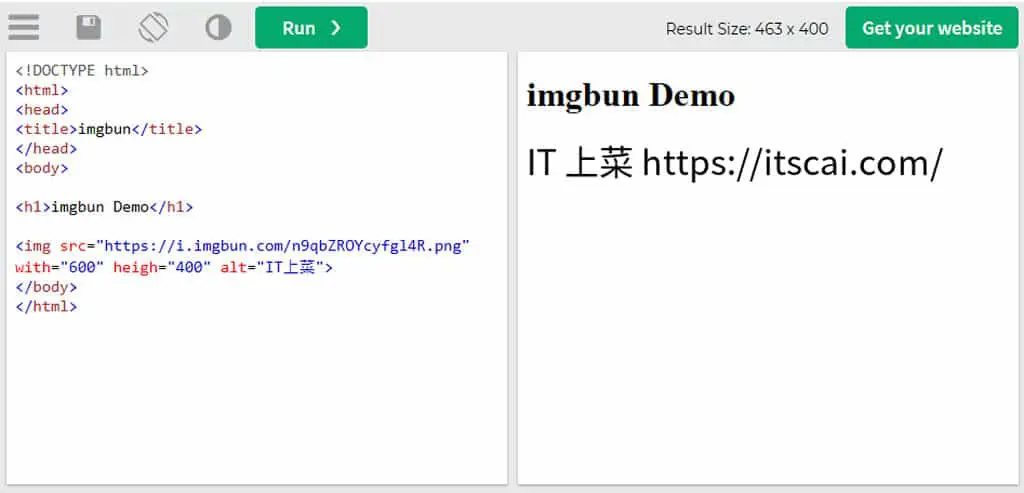Click the heigh="400" attribute in the code

click(x=163, y=267)
